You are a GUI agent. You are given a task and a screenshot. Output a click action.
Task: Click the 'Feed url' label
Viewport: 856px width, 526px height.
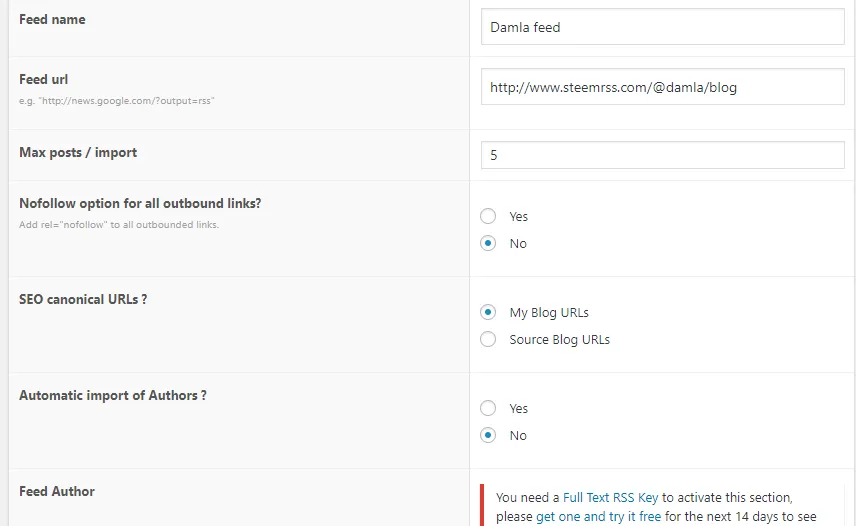click(44, 80)
